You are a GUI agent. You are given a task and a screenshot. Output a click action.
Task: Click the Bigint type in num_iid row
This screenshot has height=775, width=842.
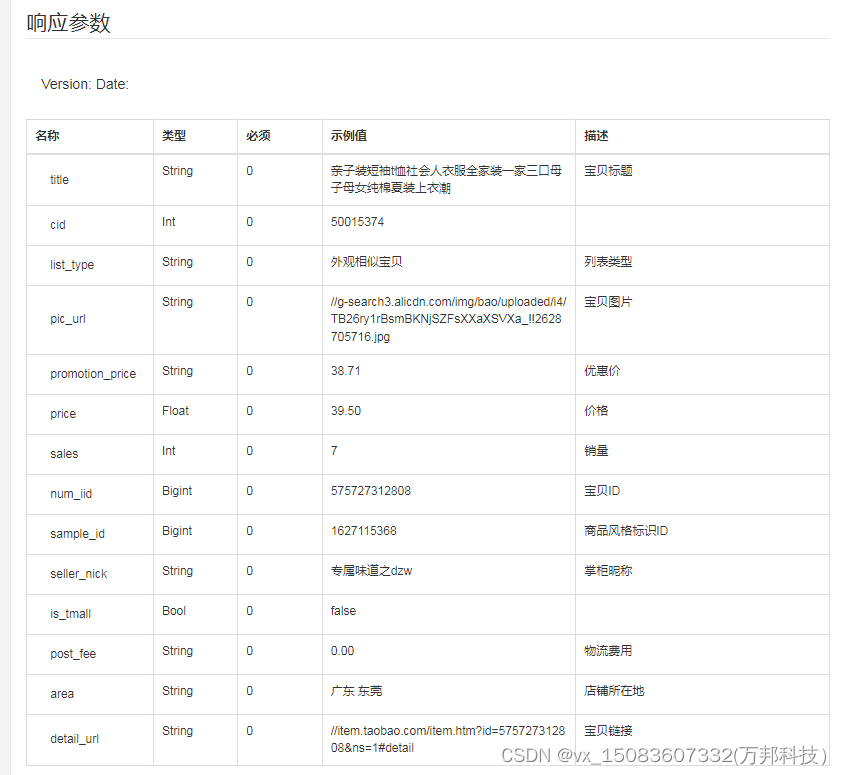tap(177, 491)
